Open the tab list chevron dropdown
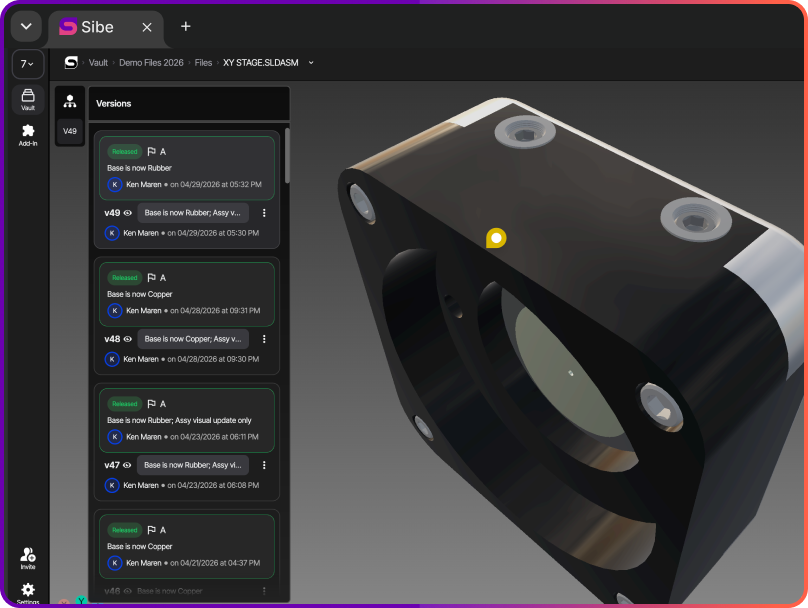The height and width of the screenshot is (608, 808). pyautogui.click(x=26, y=26)
